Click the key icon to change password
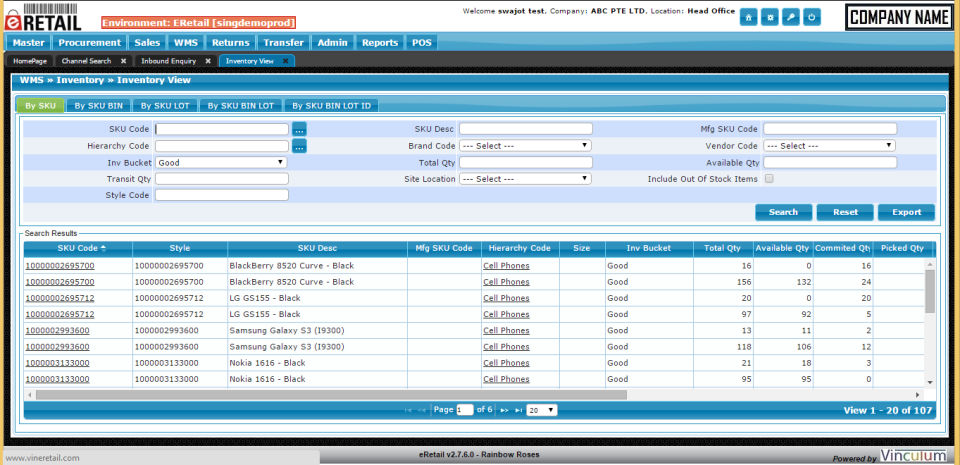The height and width of the screenshot is (465, 960). pyautogui.click(x=790, y=17)
